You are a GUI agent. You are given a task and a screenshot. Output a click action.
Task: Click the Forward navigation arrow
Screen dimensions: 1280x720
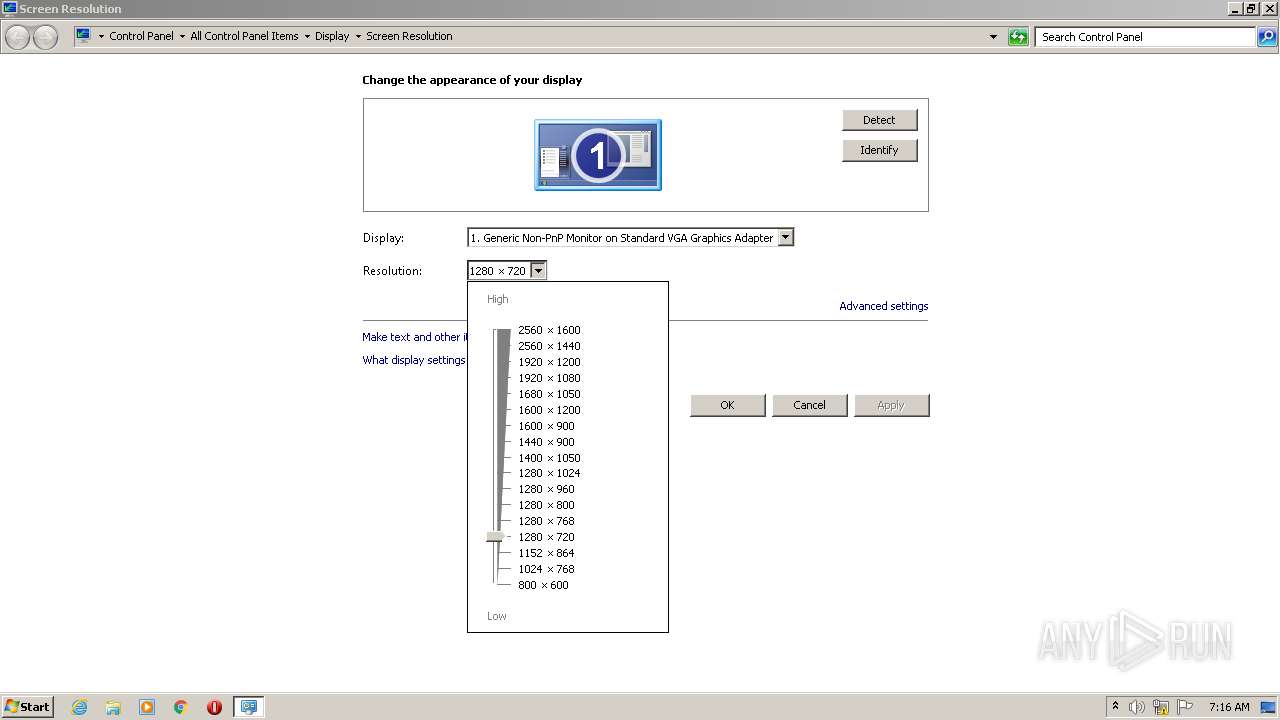[45, 37]
